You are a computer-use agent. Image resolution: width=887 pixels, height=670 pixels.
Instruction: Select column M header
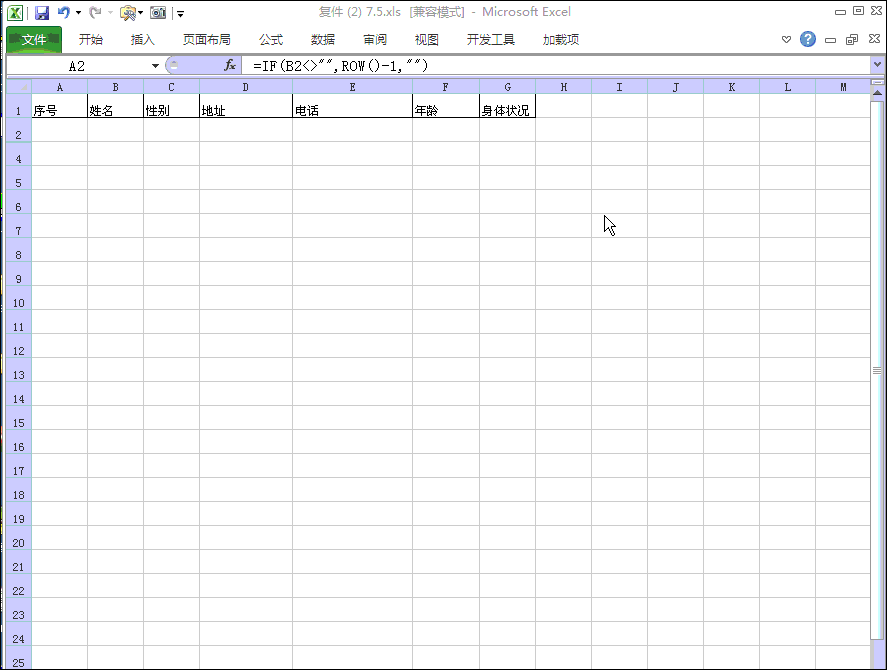coord(843,87)
